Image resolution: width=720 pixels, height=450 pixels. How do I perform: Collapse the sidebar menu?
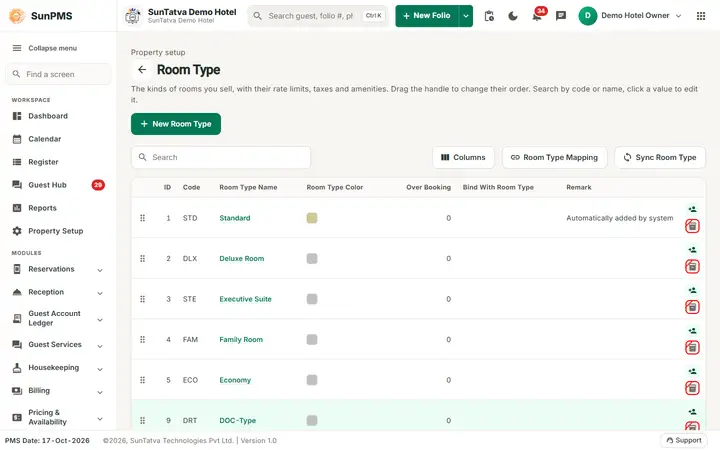click(x=45, y=48)
